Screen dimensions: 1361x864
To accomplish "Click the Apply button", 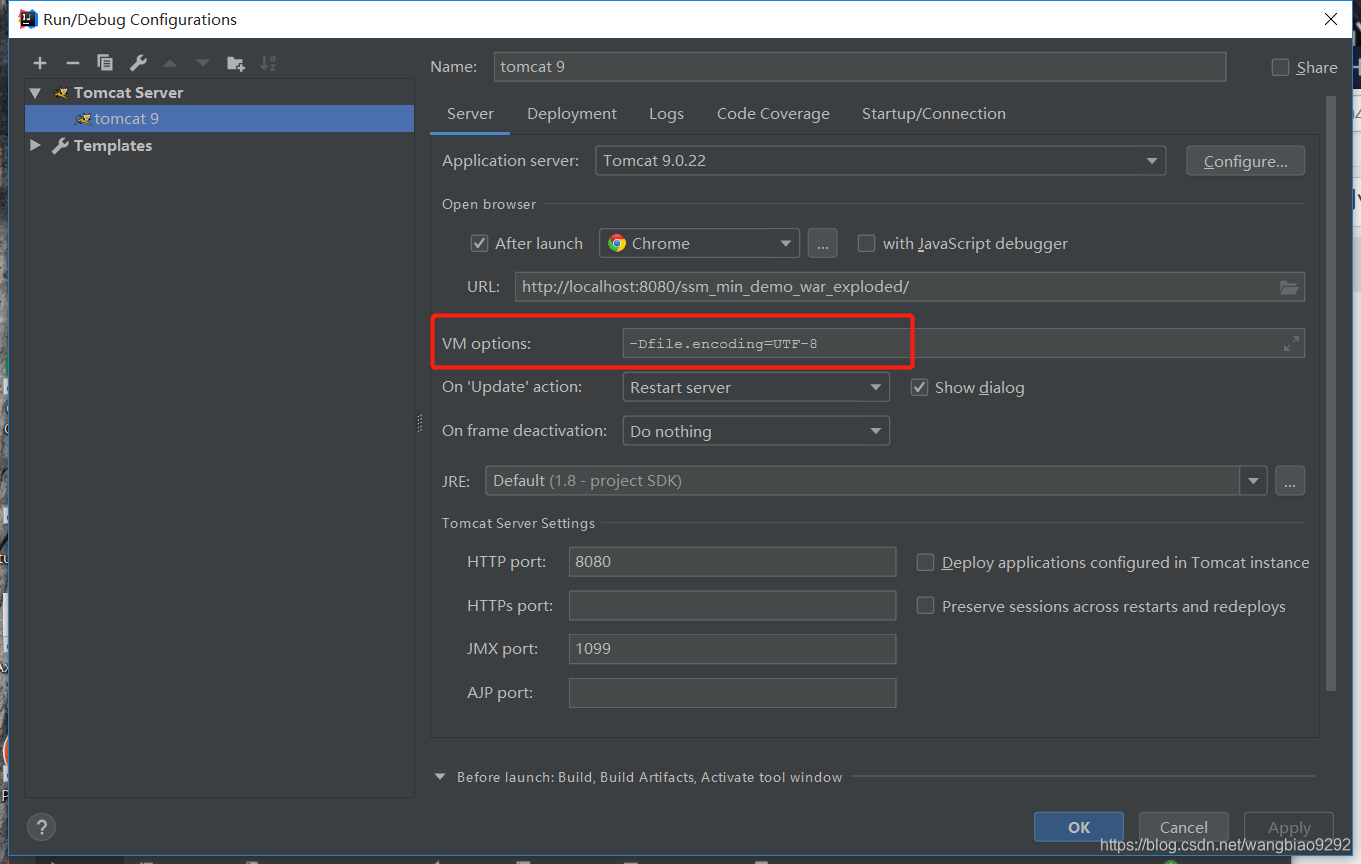I will click(1289, 827).
